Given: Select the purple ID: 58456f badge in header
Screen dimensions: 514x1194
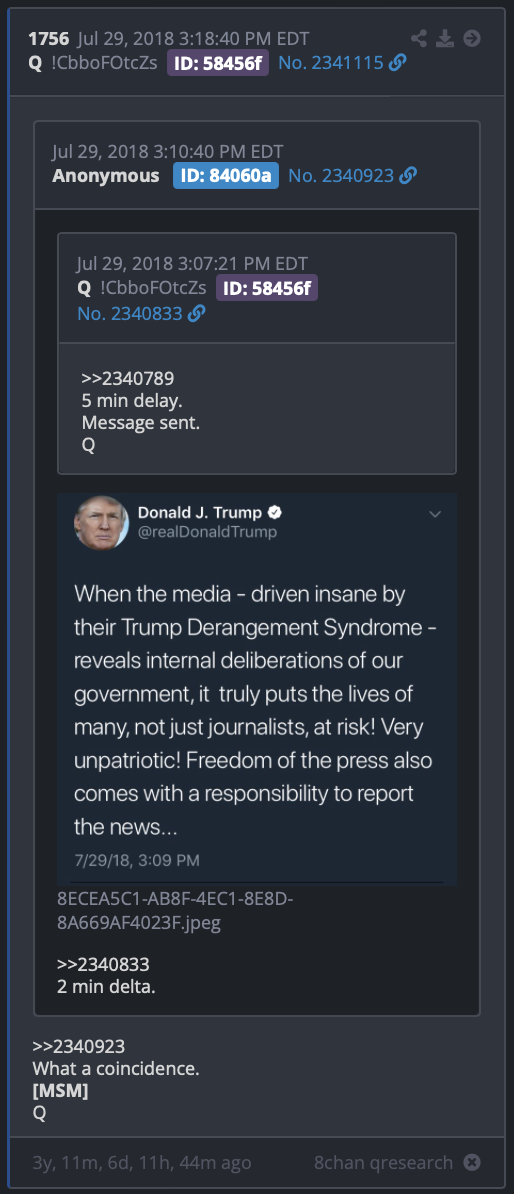Looking at the screenshot, I should click(219, 63).
